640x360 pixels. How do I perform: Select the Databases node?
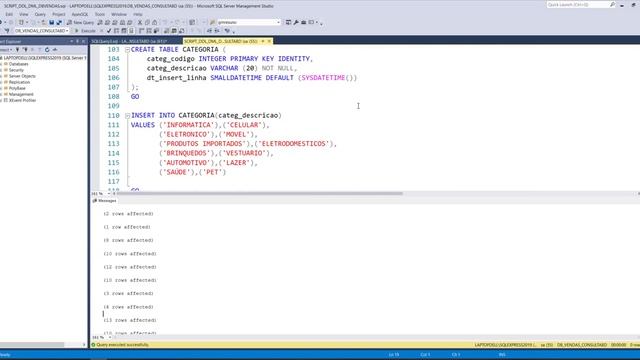(18, 64)
